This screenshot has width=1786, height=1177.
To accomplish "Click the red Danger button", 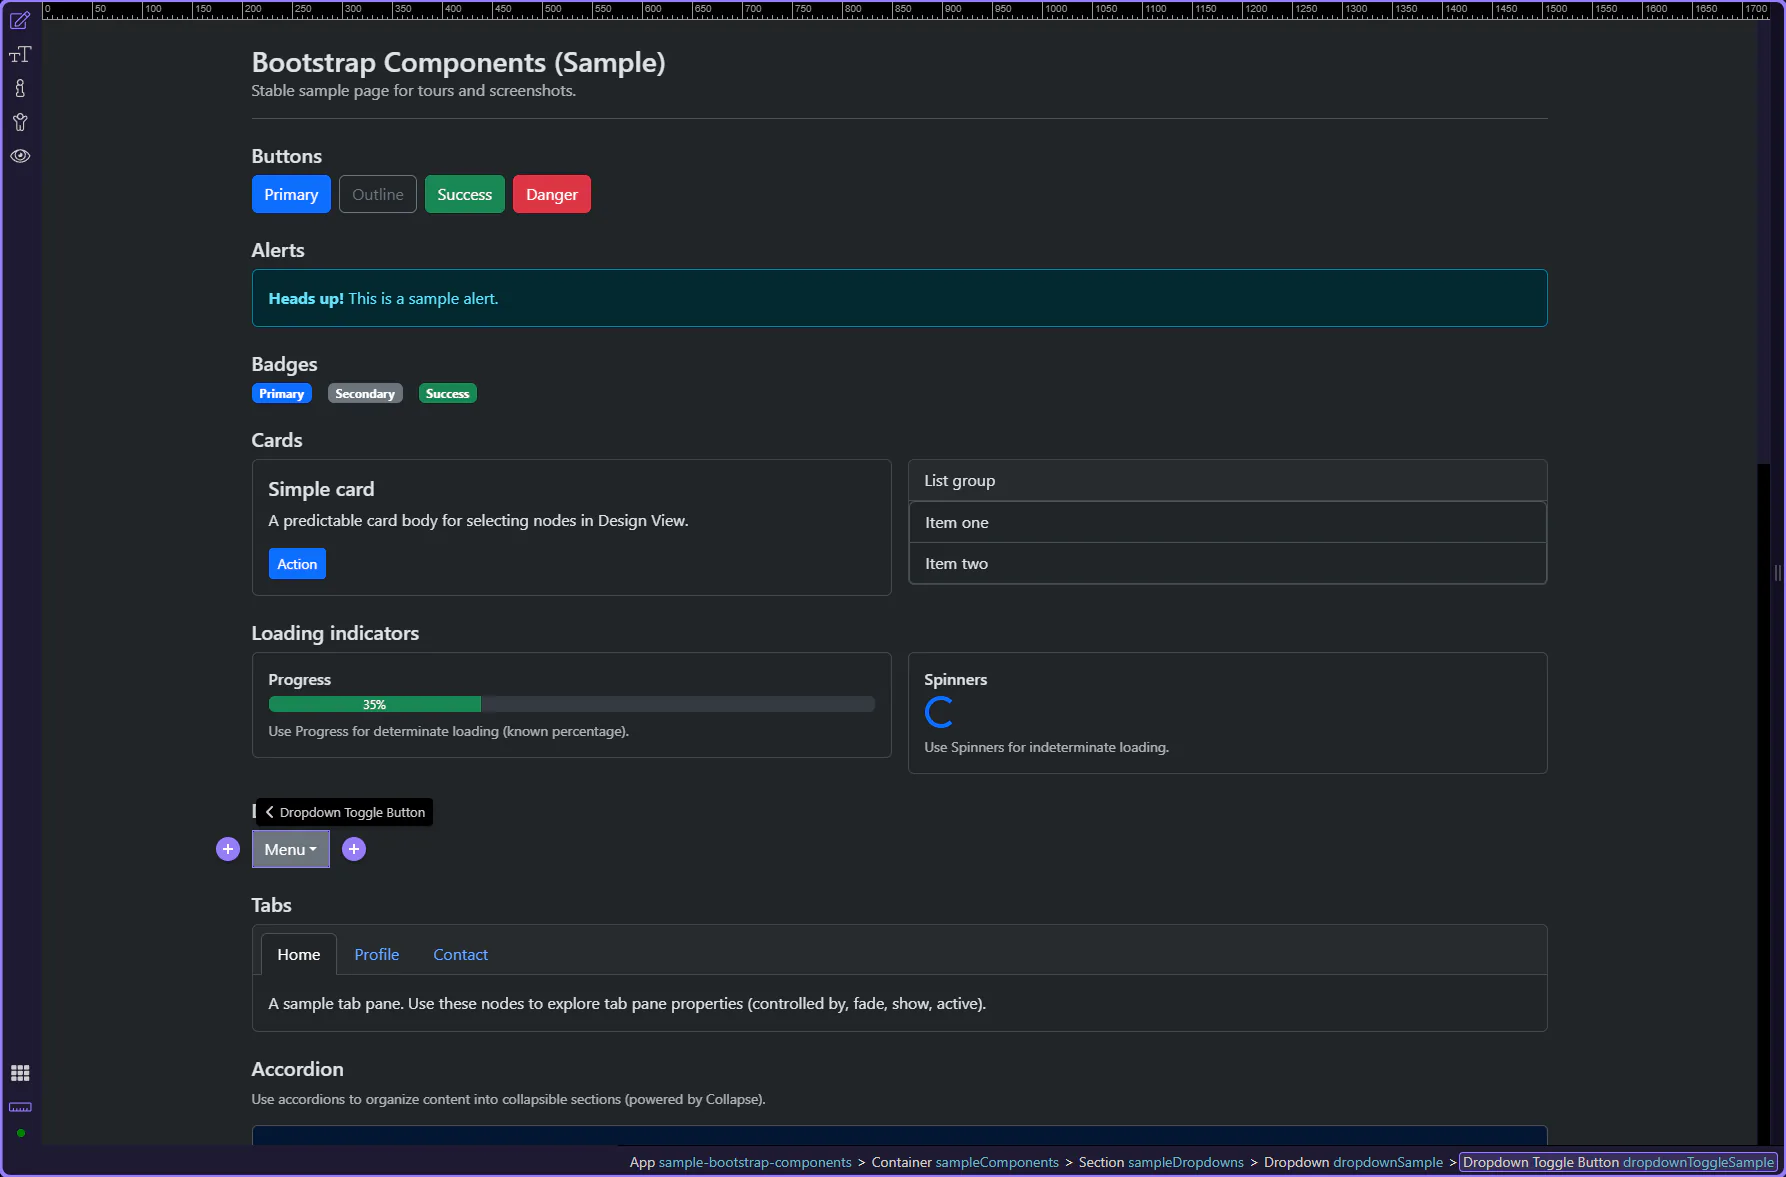I will [x=551, y=194].
